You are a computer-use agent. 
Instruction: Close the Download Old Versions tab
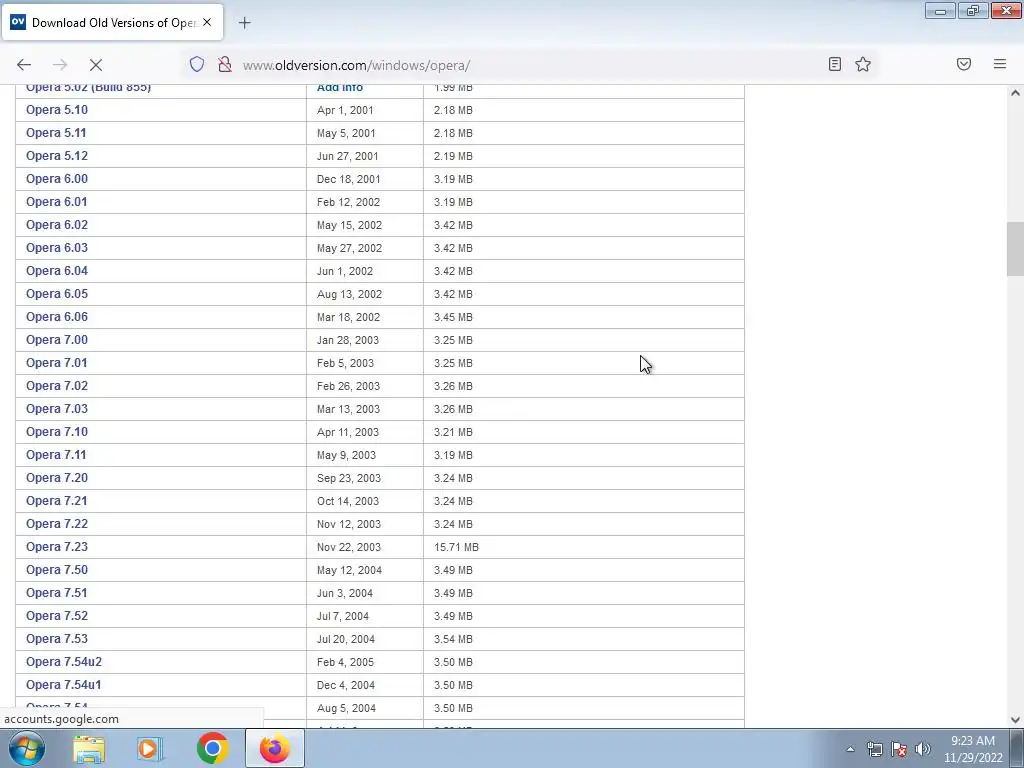(207, 22)
